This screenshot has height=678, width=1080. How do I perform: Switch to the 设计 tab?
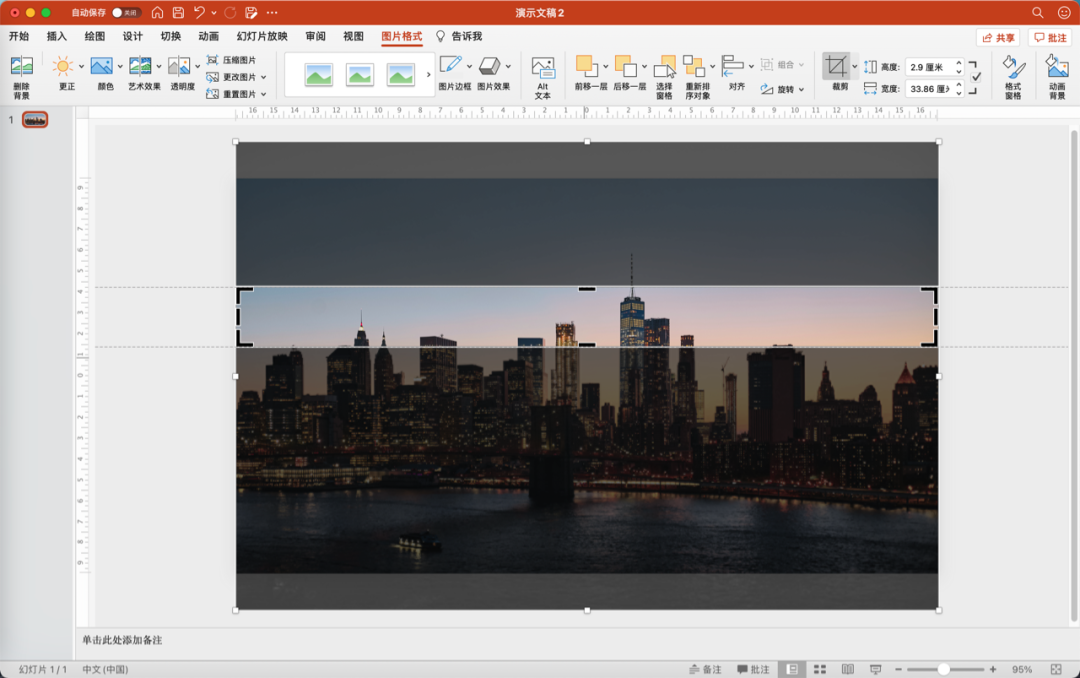[x=132, y=37]
